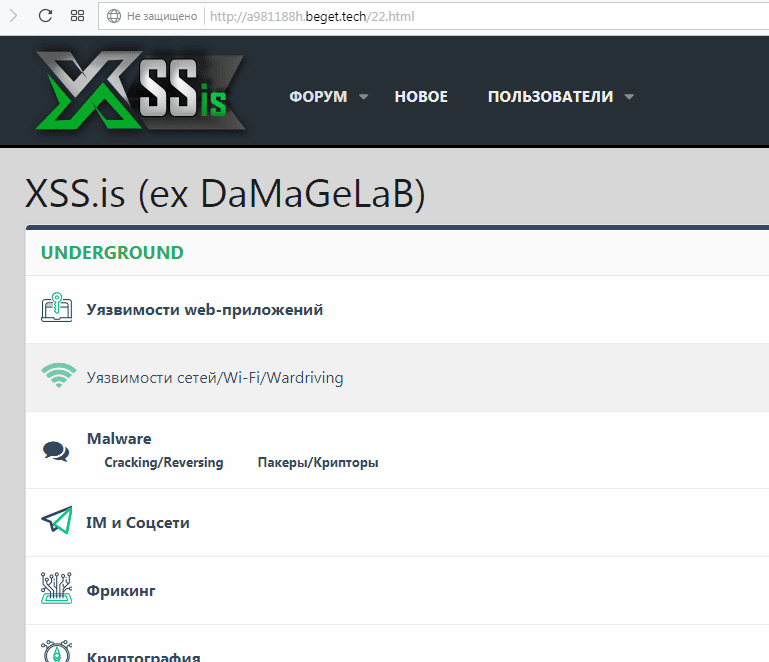Go forward with the browser arrow
Image resolution: width=769 pixels, height=662 pixels.
tap(13, 16)
